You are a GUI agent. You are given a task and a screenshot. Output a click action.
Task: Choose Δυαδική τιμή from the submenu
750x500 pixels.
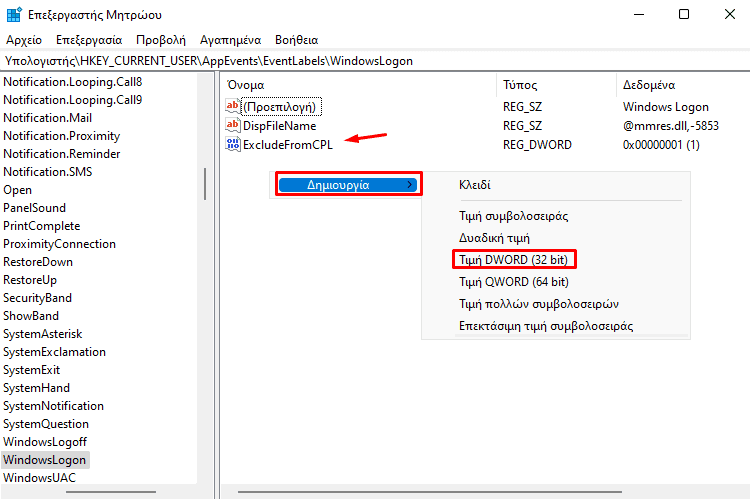click(494, 238)
